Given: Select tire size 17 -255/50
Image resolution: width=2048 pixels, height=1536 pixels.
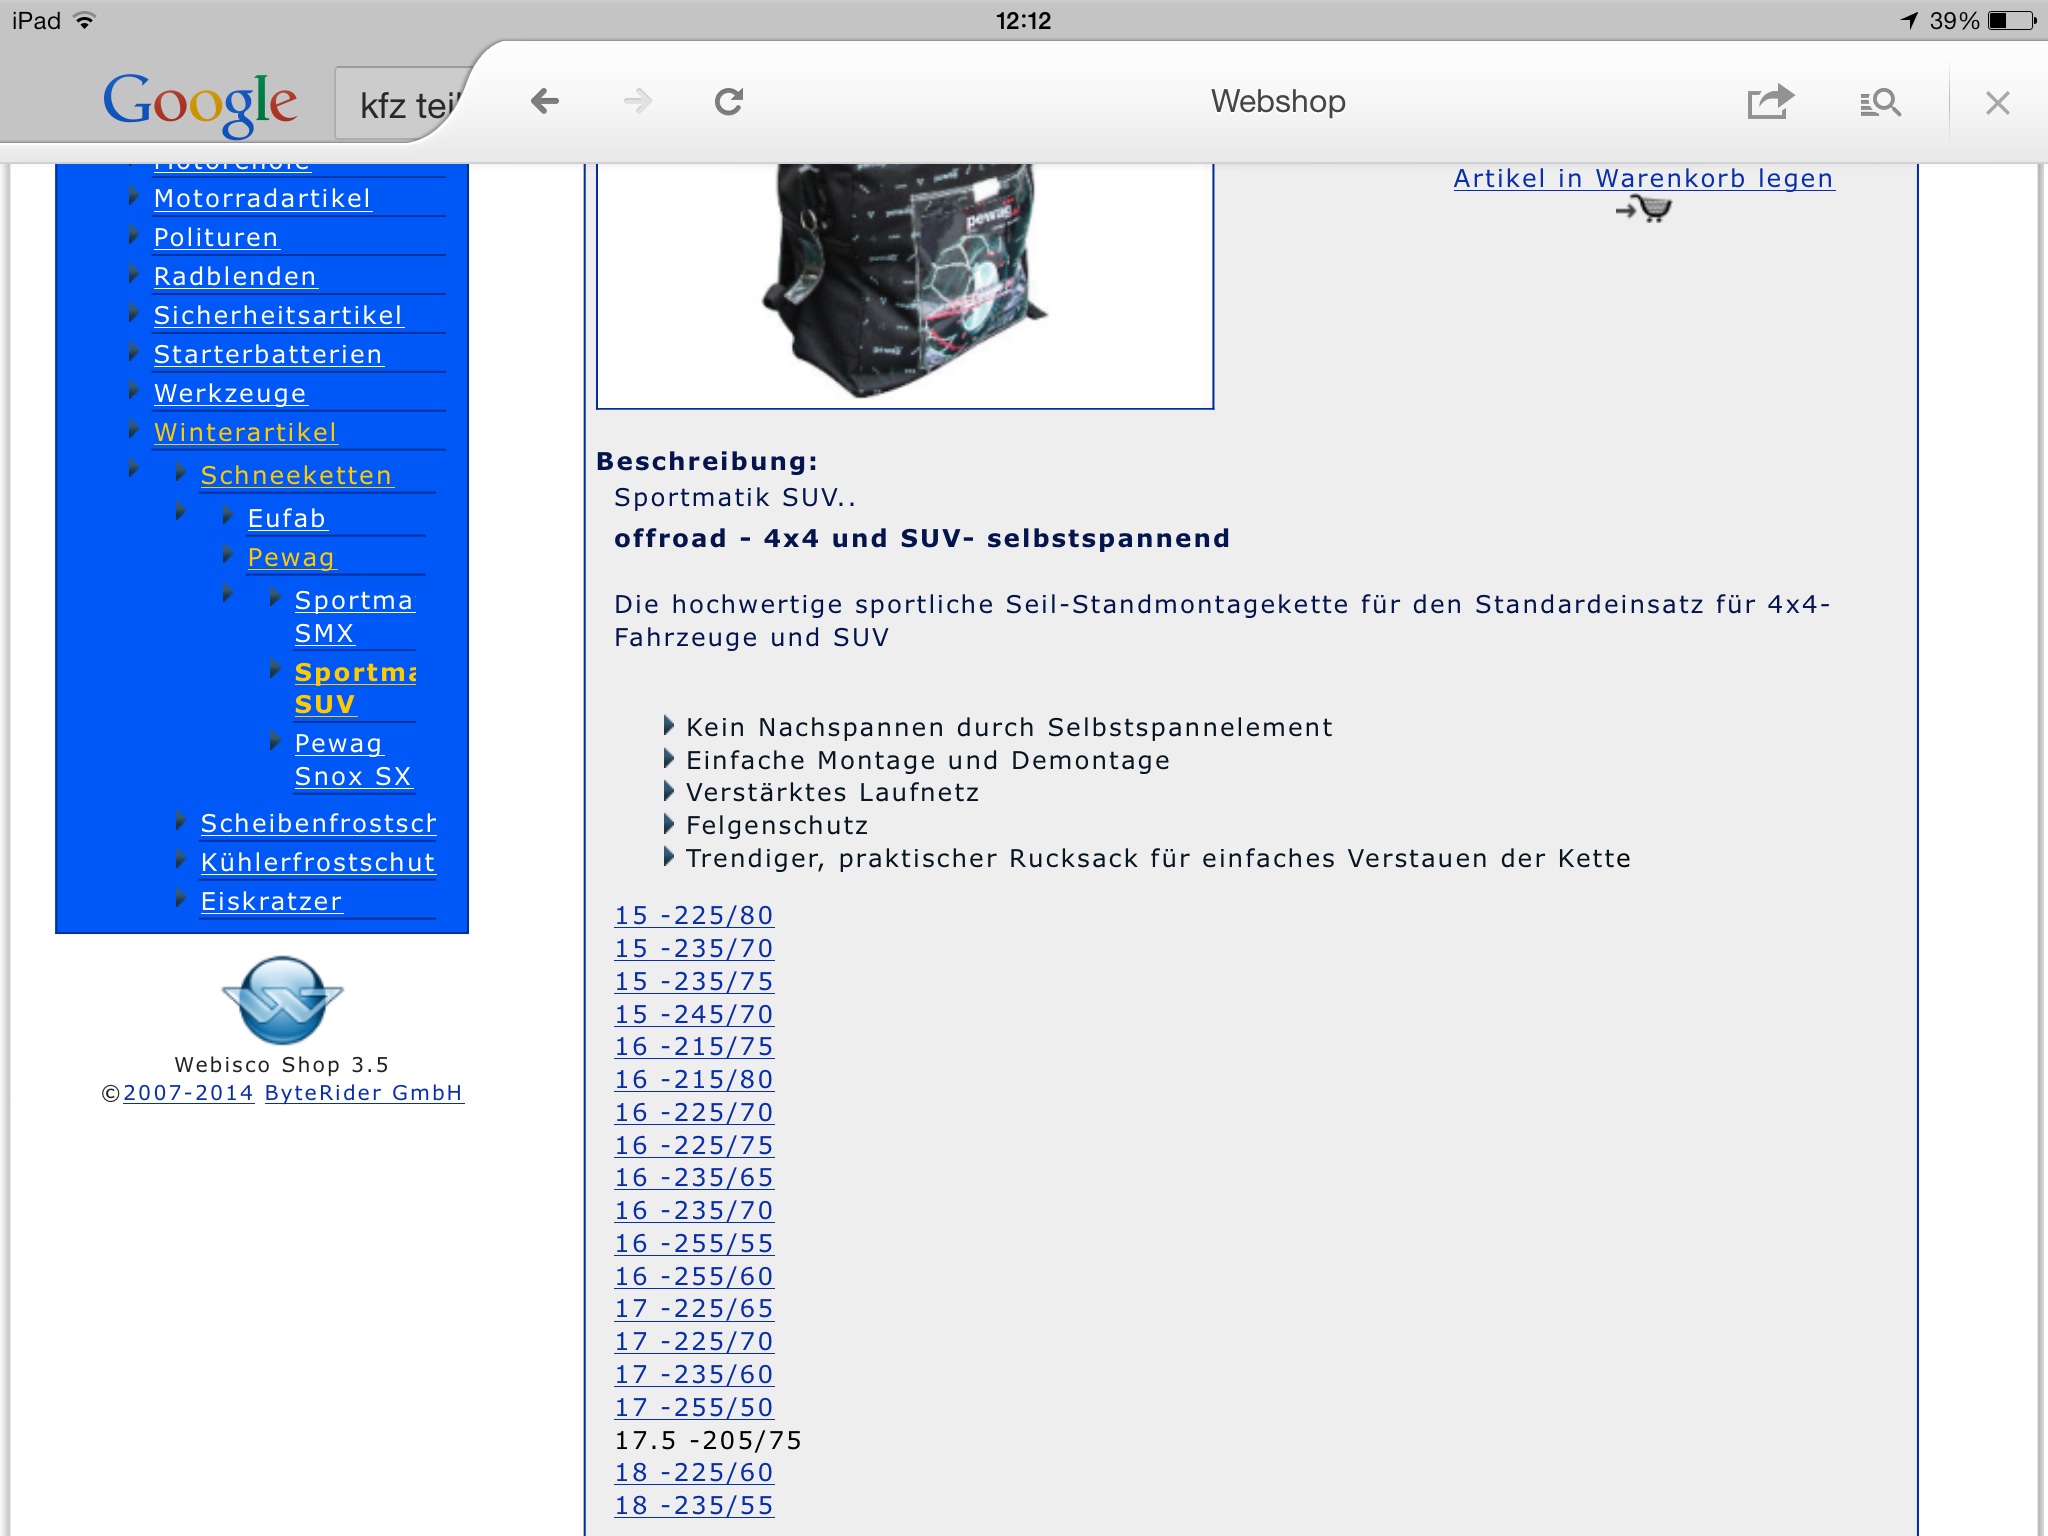Looking at the screenshot, I should click(x=694, y=1407).
